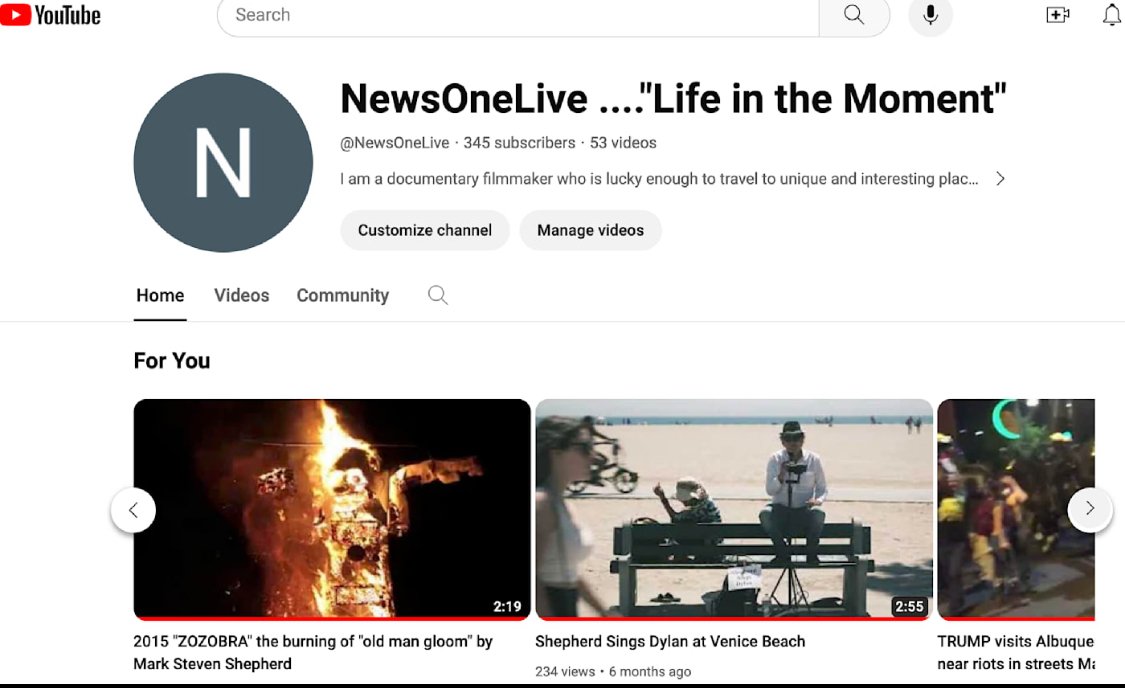Click the Customize channel button

[425, 230]
